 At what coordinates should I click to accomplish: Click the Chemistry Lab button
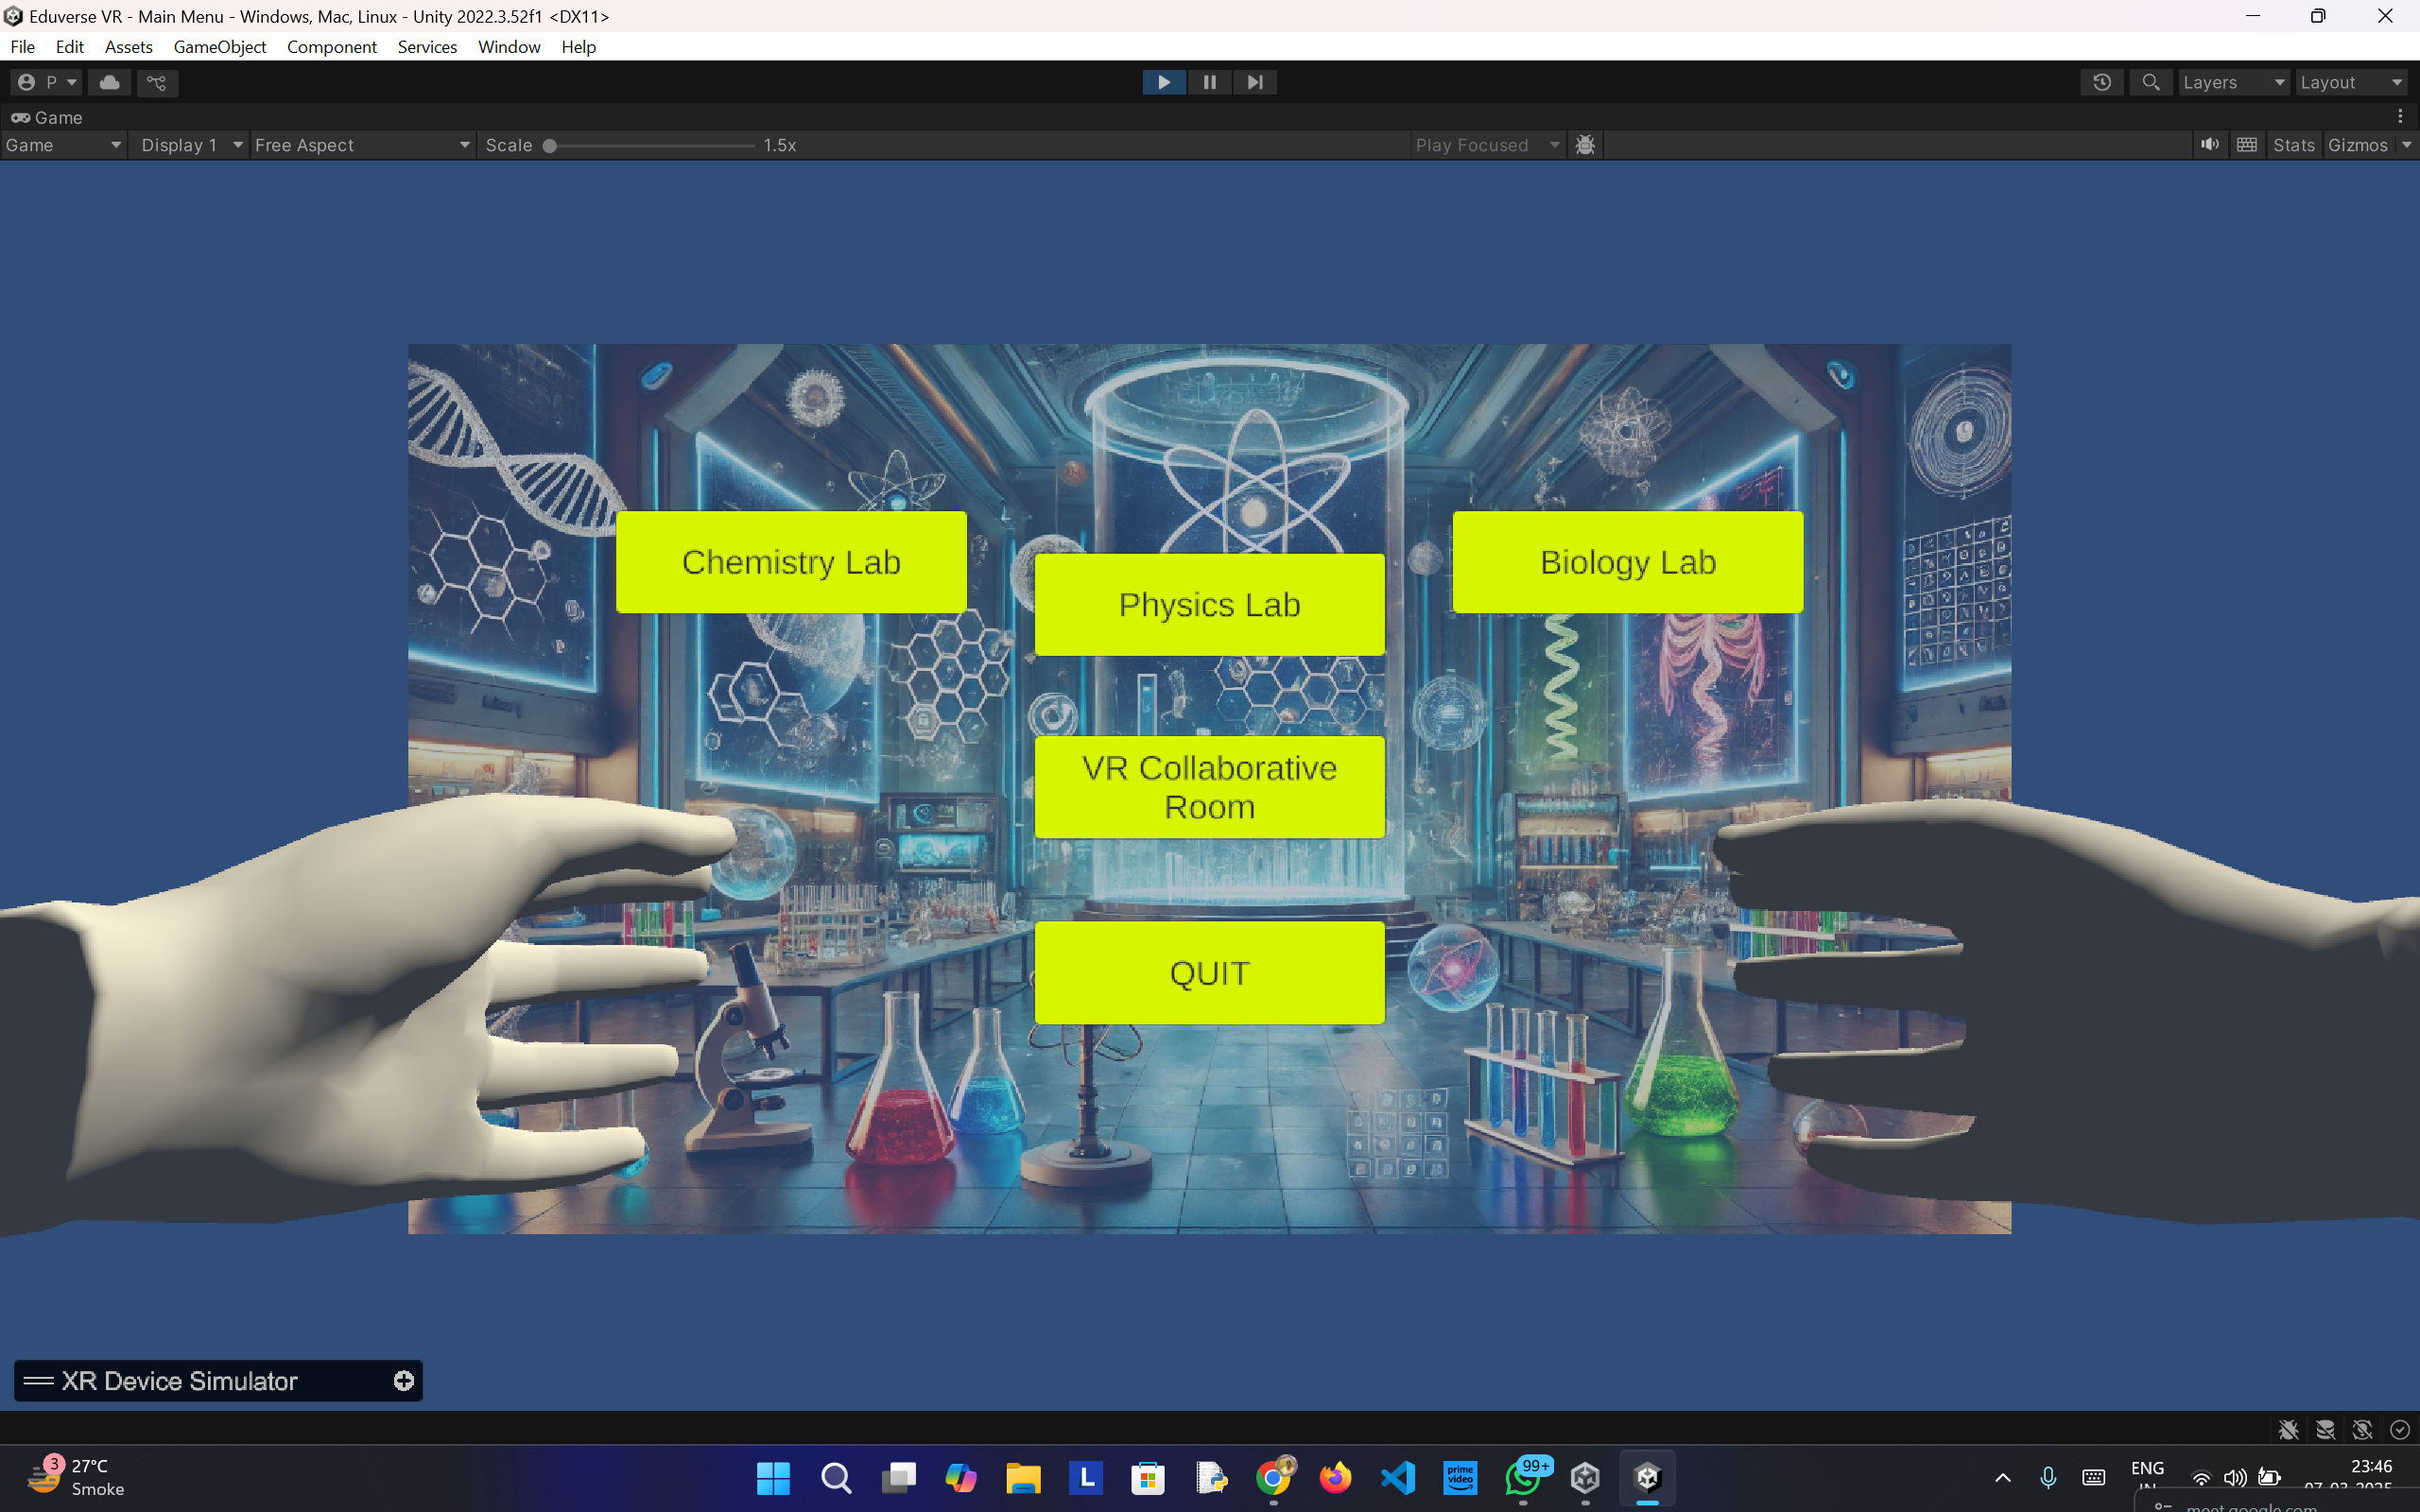[x=790, y=562]
